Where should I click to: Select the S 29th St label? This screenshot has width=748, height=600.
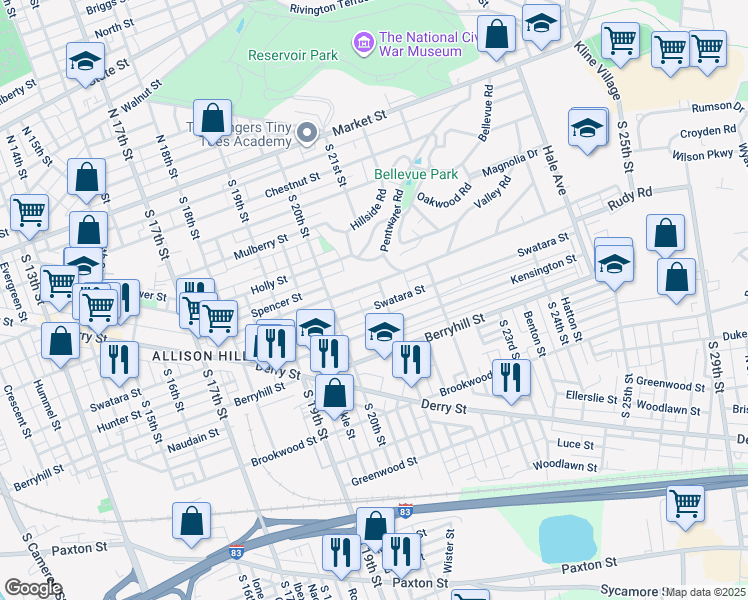click(x=716, y=367)
